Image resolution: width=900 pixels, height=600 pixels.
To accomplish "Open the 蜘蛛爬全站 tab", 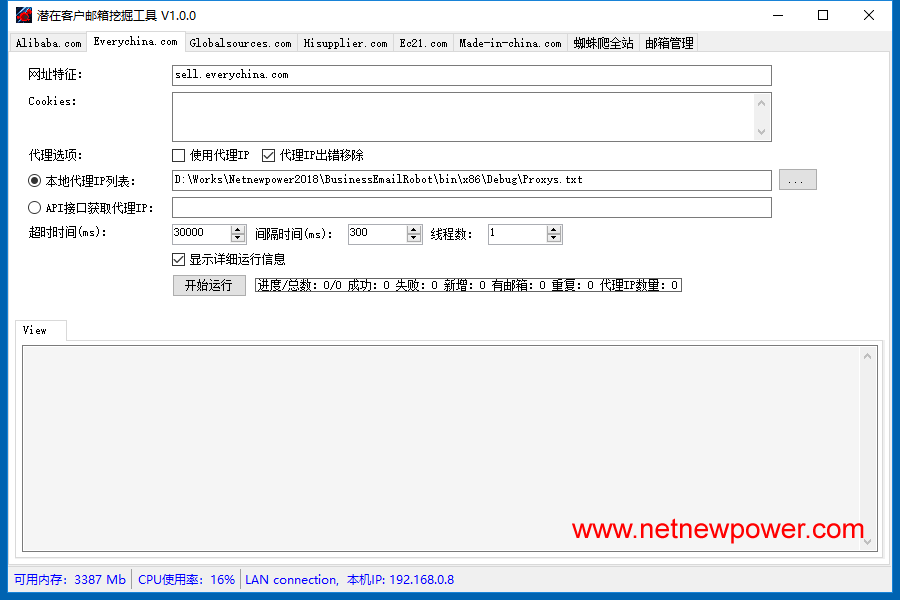I will (x=603, y=43).
